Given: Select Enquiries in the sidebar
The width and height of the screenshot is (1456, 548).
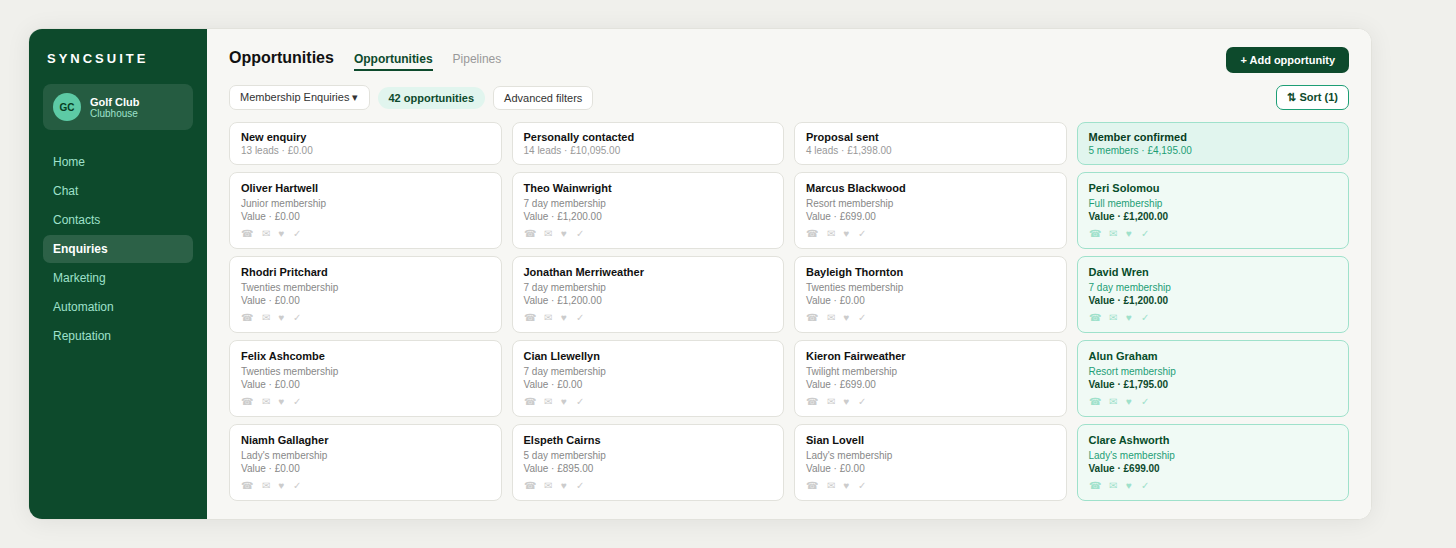Looking at the screenshot, I should click(x=118, y=249).
